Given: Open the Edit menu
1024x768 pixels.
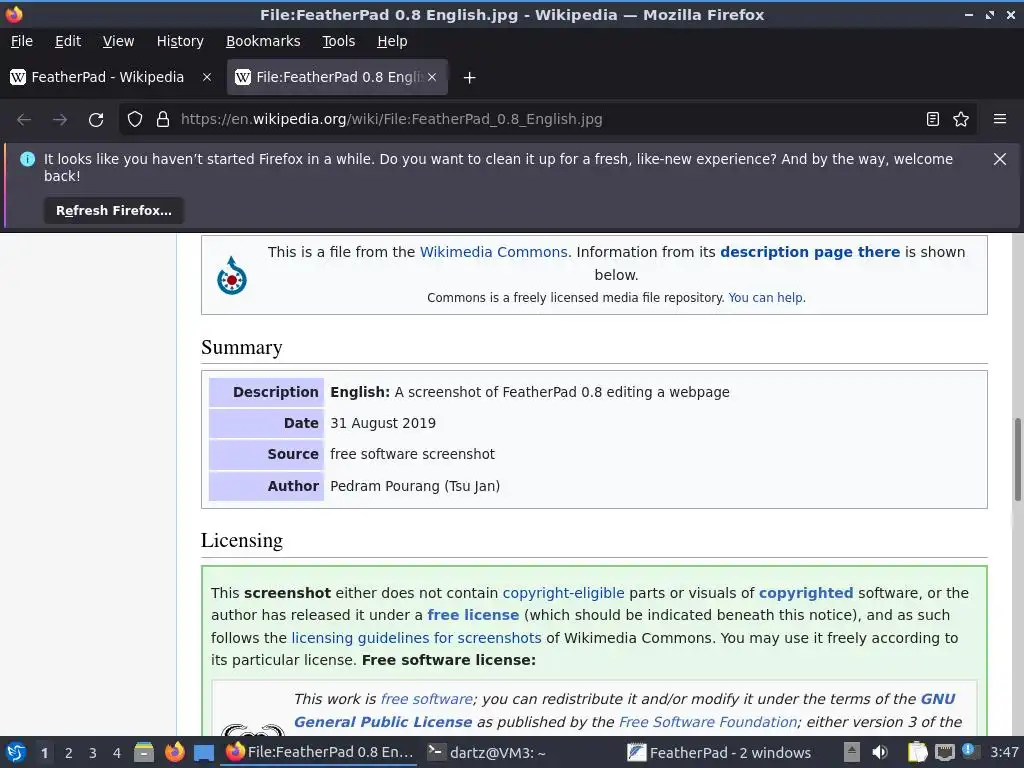Looking at the screenshot, I should [68, 41].
